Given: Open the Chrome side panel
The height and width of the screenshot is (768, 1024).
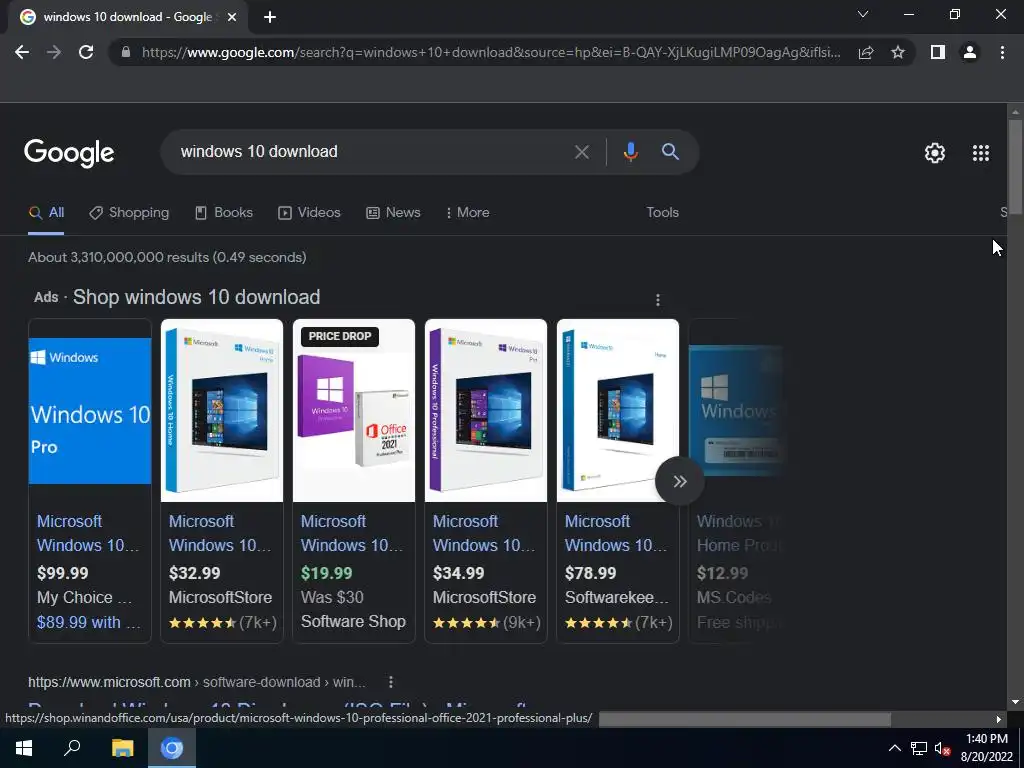Looking at the screenshot, I should (938, 52).
